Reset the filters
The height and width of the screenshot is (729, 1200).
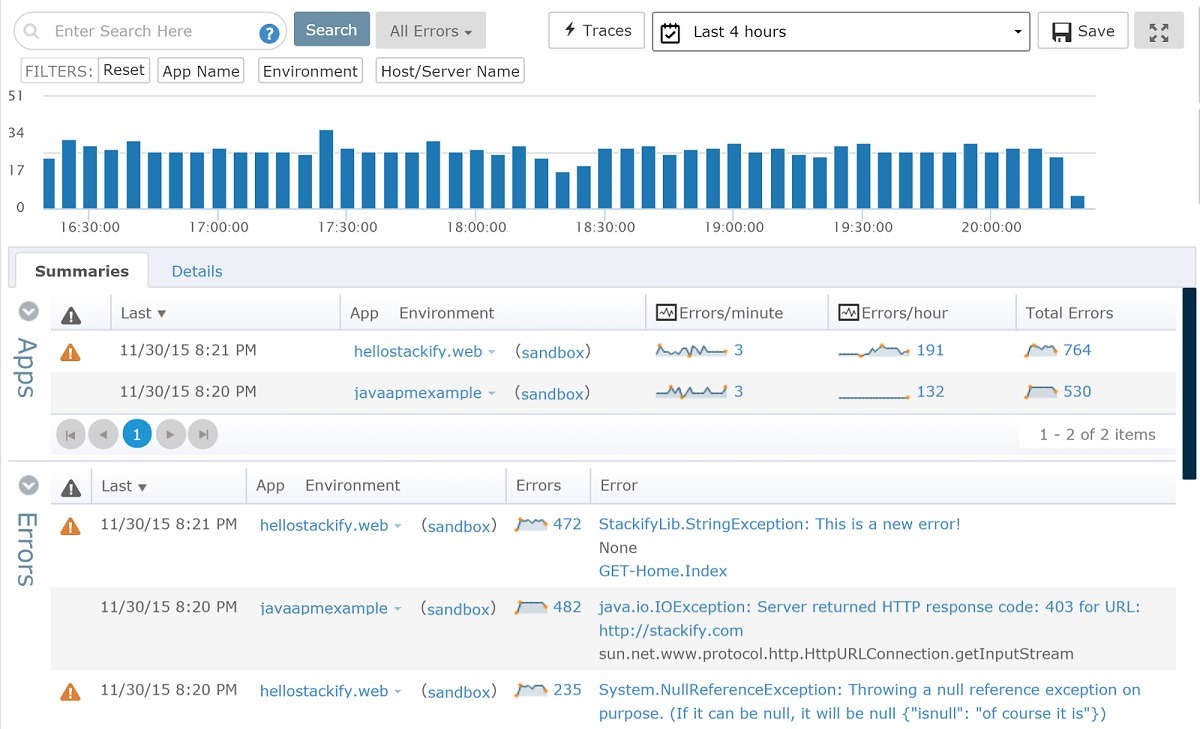(124, 70)
